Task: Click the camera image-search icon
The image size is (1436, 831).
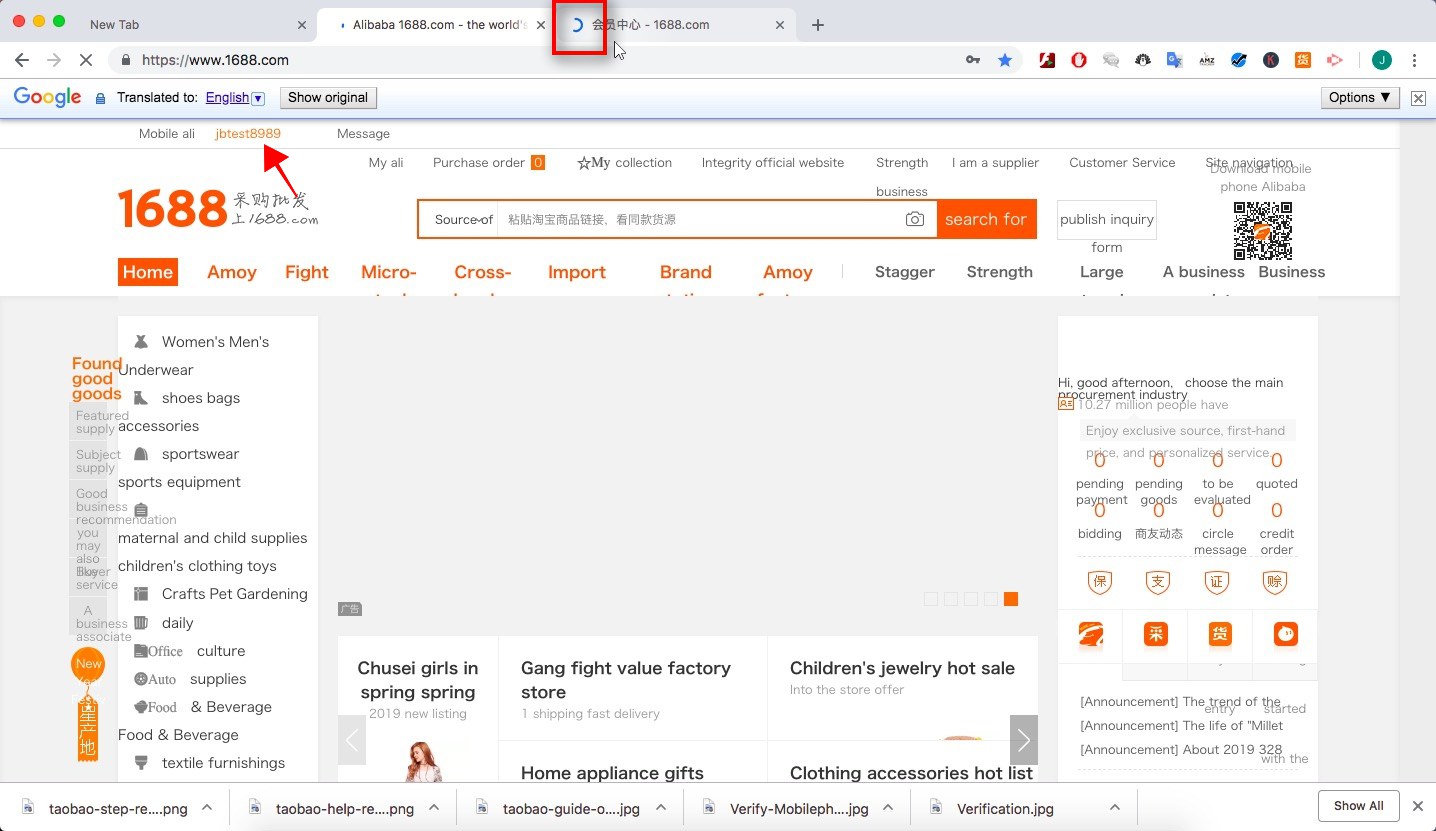Action: coord(914,219)
